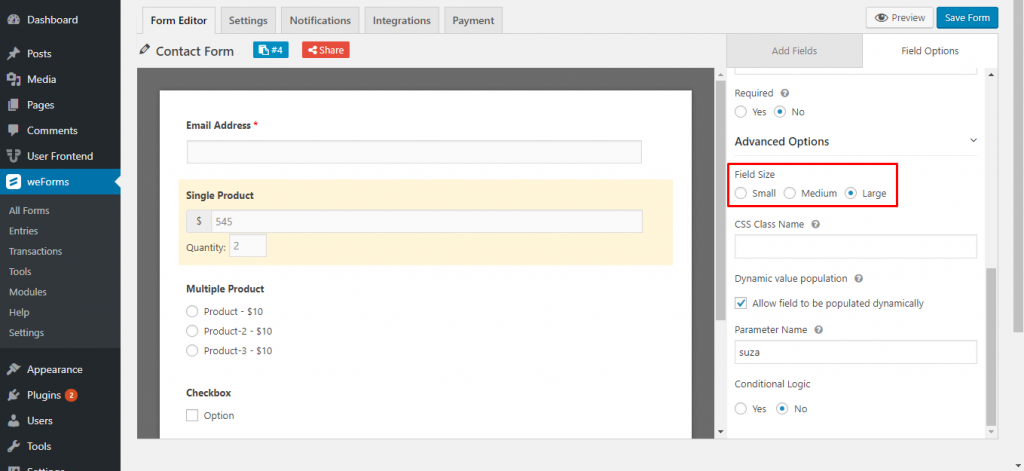Viewport: 1024px width, 471px height.
Task: Click the Required help question icon
Action: point(785,93)
